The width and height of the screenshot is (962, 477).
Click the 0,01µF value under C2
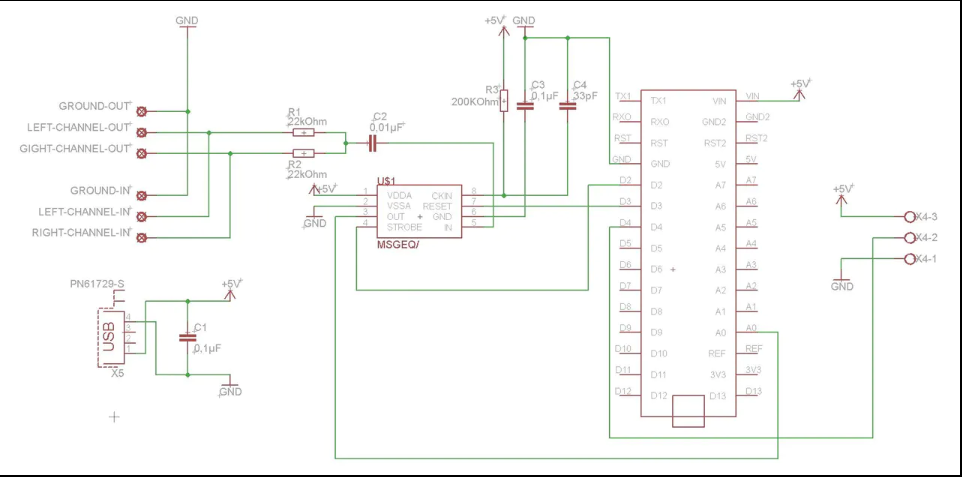pyautogui.click(x=386, y=126)
